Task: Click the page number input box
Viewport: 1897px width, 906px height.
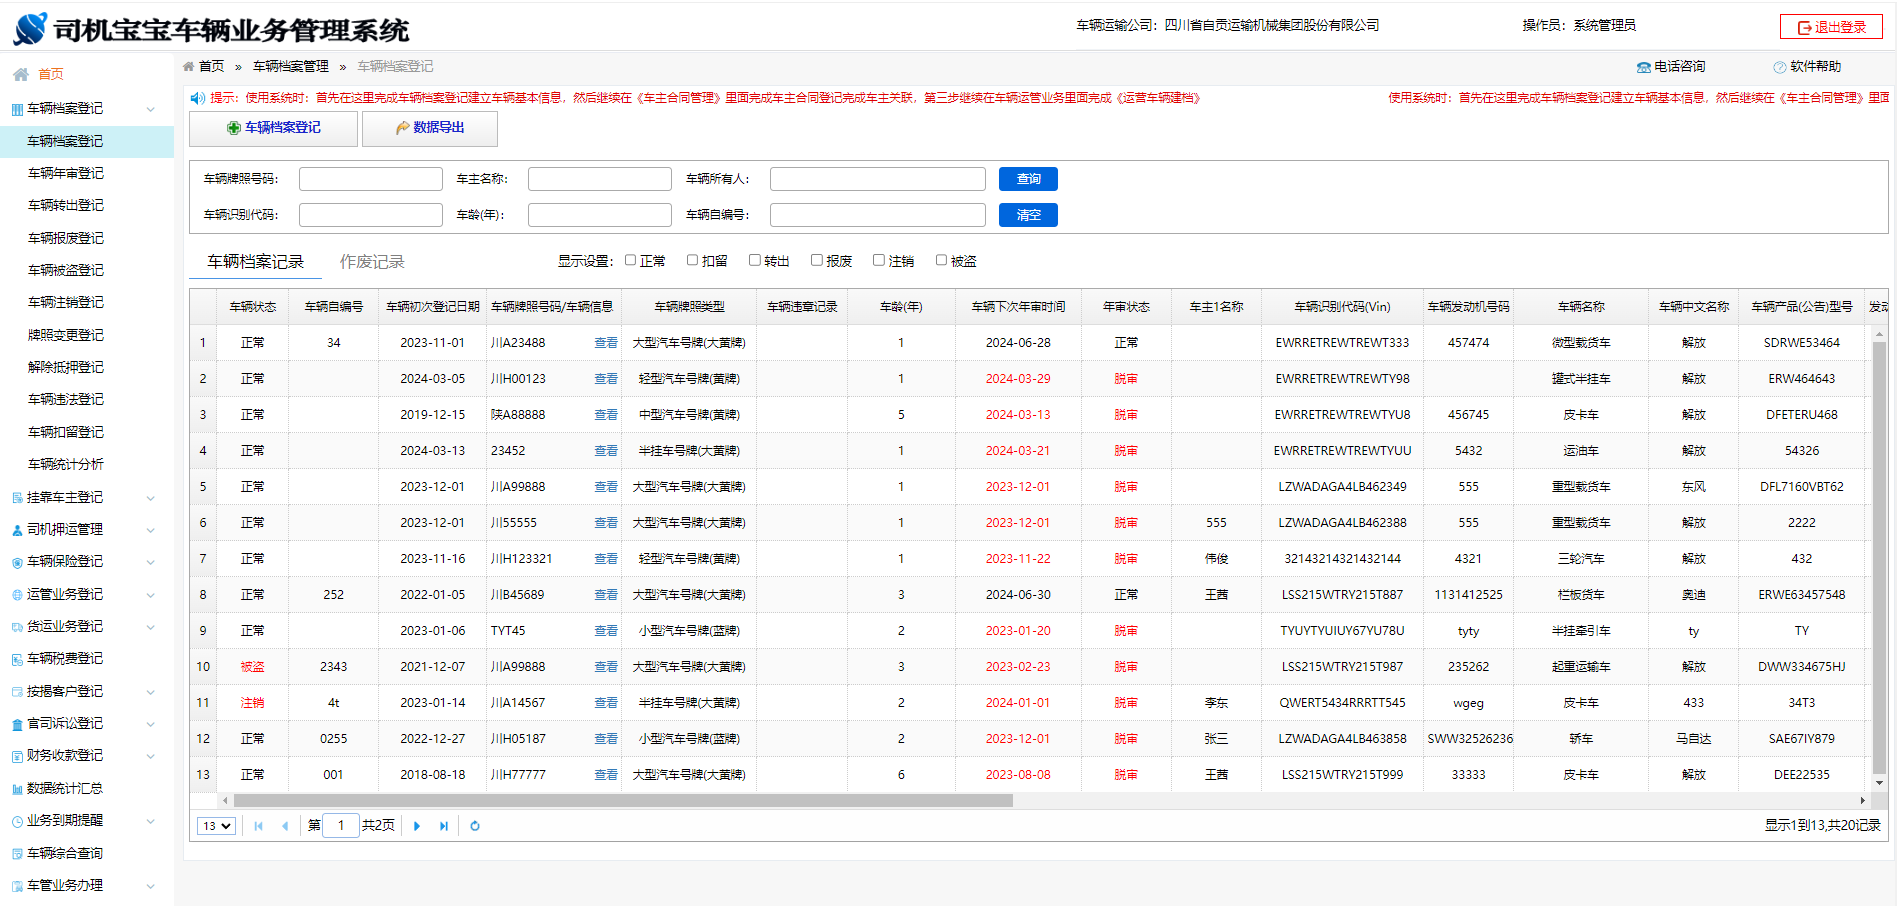Action: pyautogui.click(x=341, y=826)
